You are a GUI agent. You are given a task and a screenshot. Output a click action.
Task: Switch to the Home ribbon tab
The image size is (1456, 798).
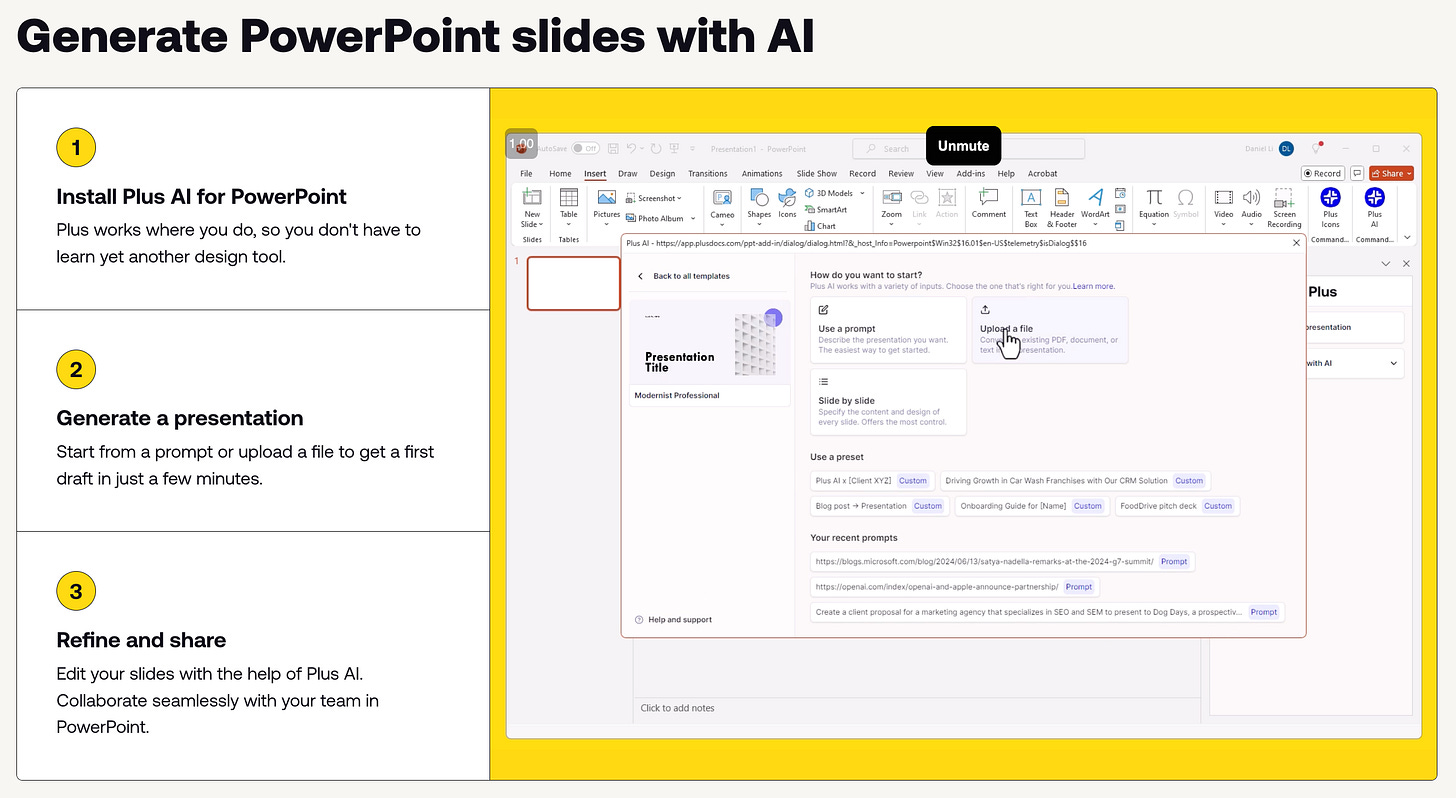click(560, 173)
